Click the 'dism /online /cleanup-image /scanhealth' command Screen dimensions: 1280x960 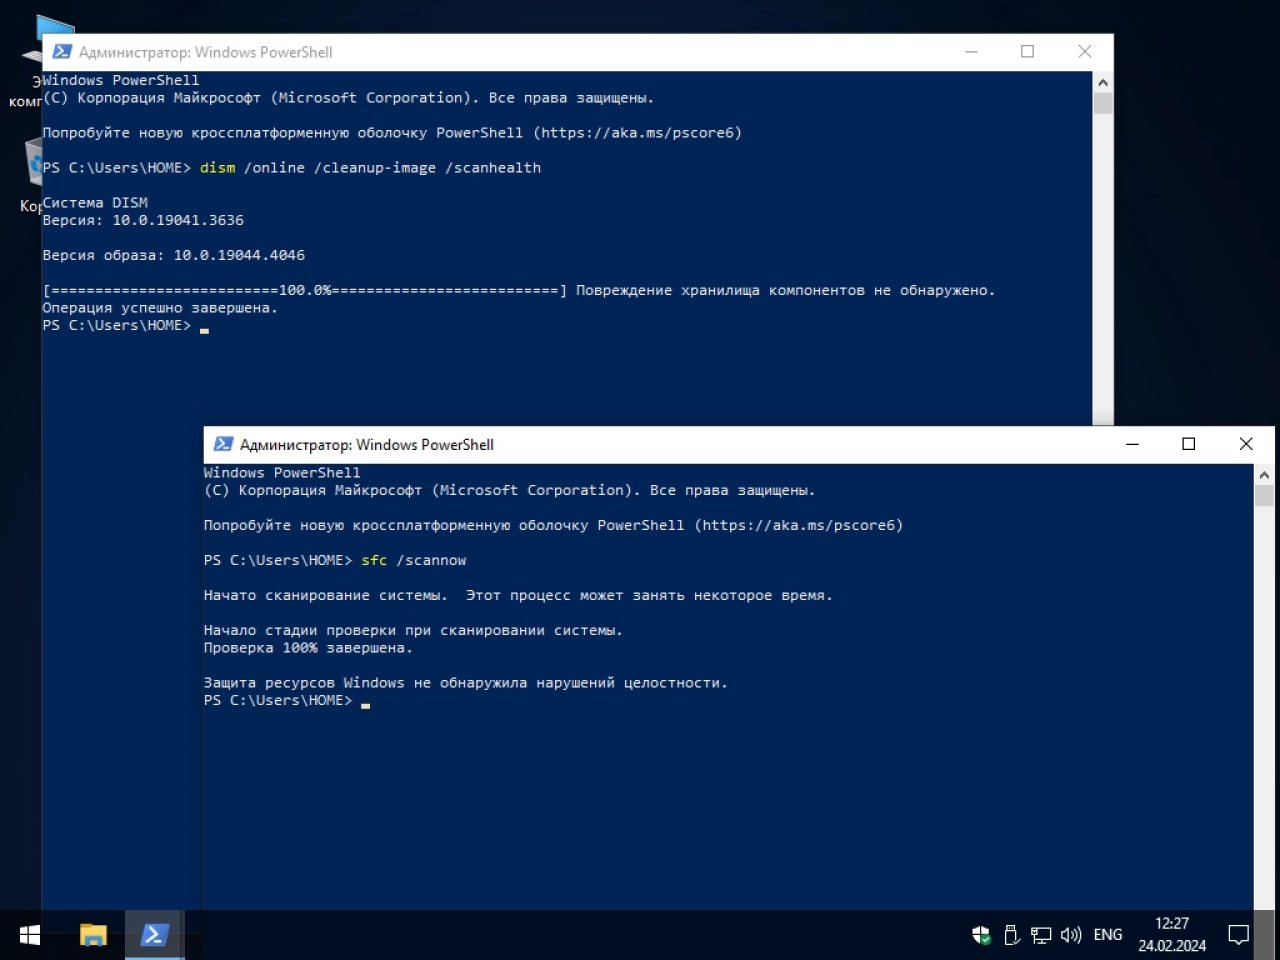click(370, 168)
